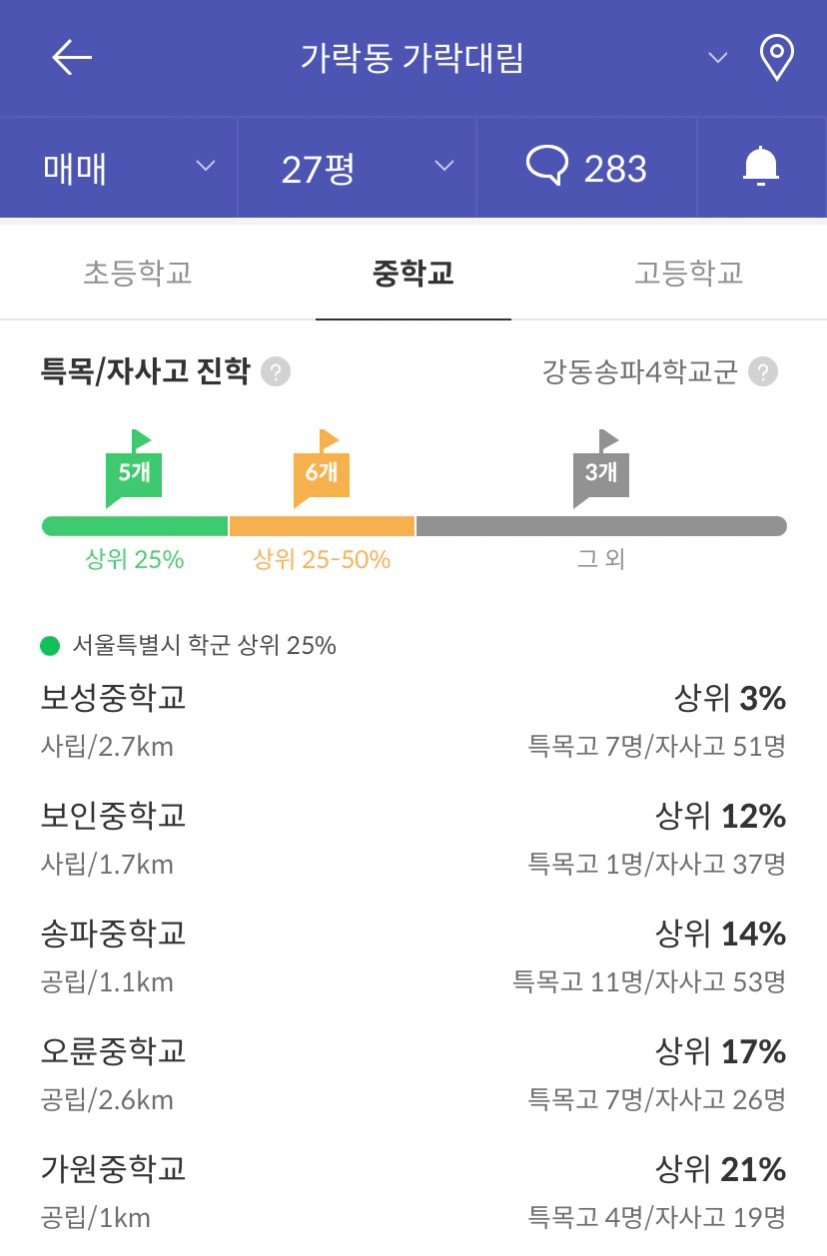Switch to the 고등학교 tab
Screen dimensions: 827x1256
[689, 272]
